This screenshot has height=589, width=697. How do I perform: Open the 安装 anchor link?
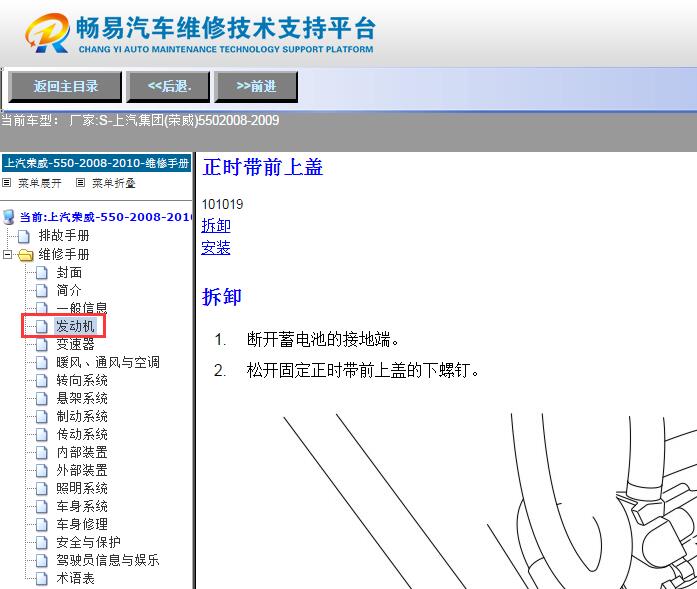pyautogui.click(x=216, y=248)
